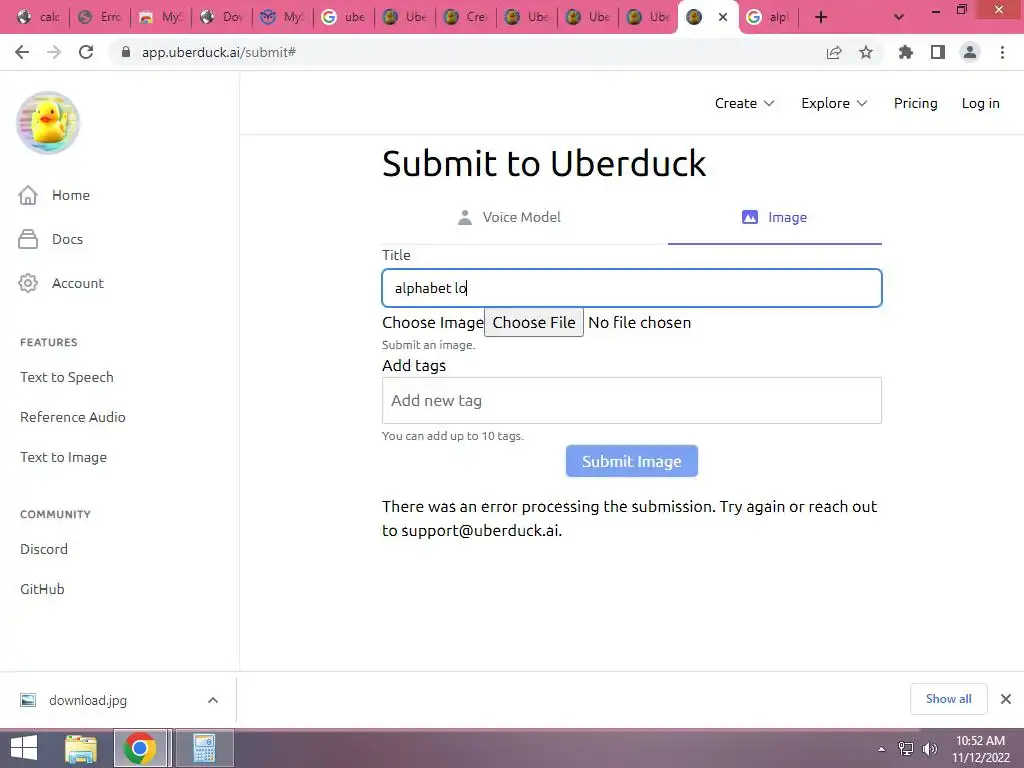1024x768 pixels.
Task: Close the downloads bar
Action: coord(1006,699)
